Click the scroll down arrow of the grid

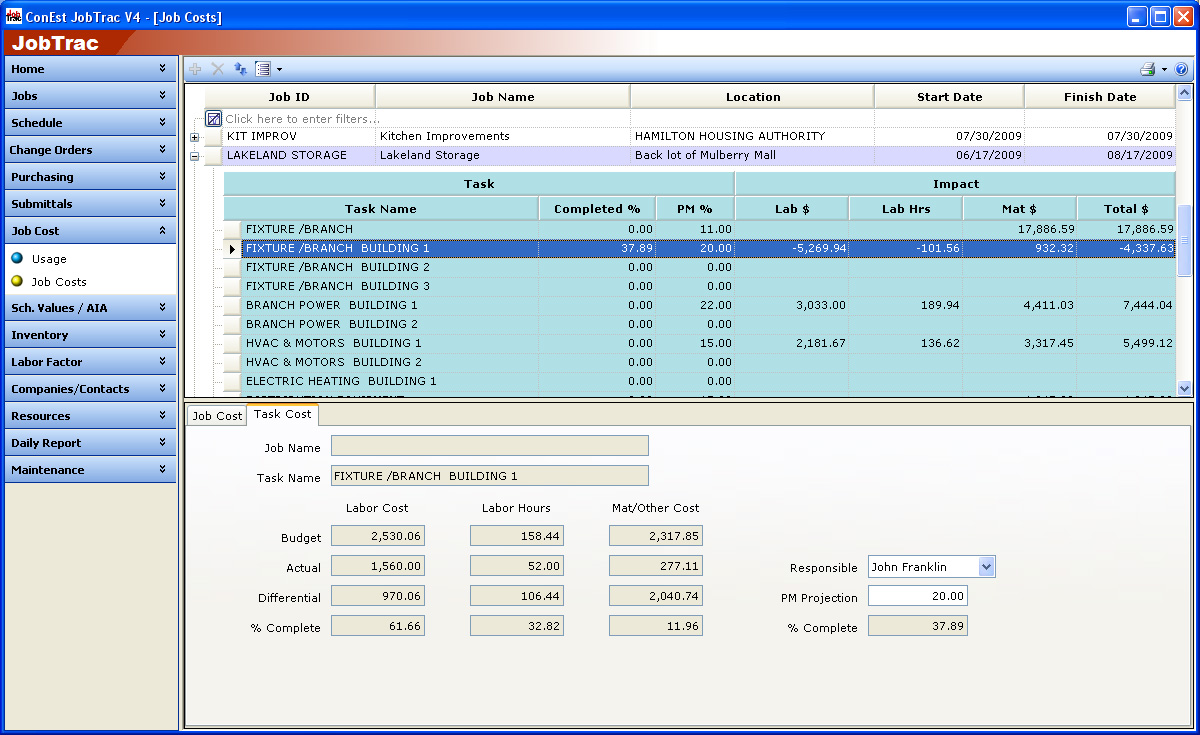tap(1185, 388)
